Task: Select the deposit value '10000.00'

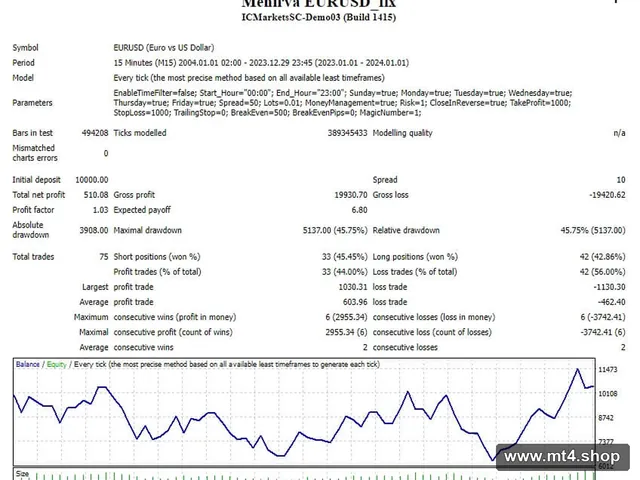Action: (92, 180)
